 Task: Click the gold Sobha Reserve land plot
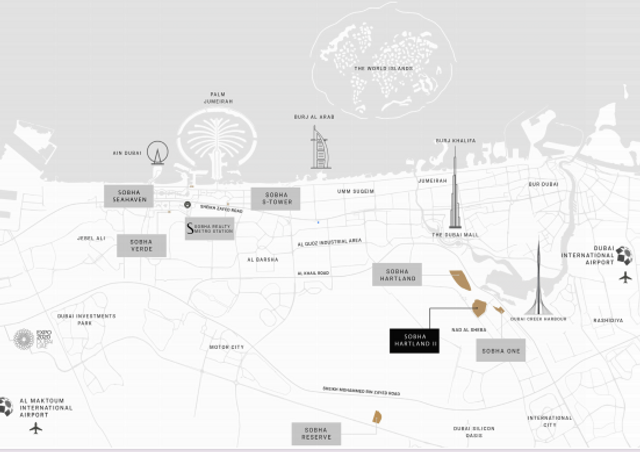pyautogui.click(x=377, y=417)
